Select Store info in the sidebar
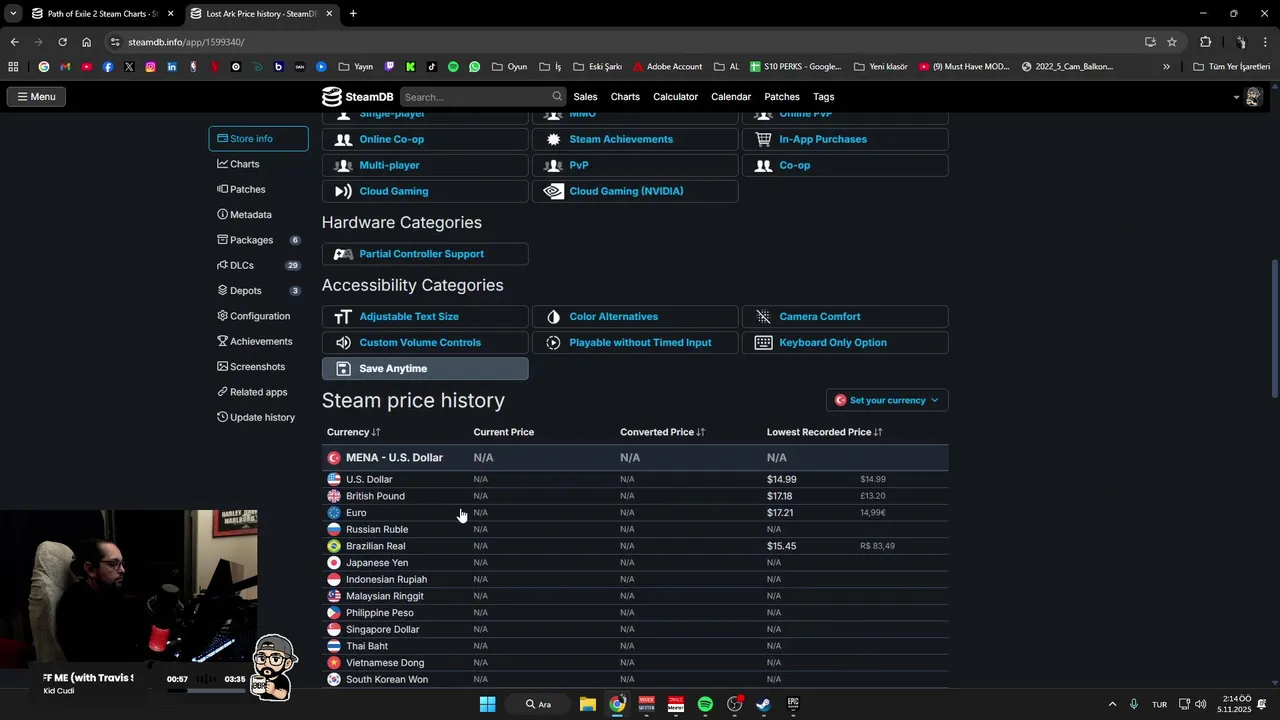This screenshot has height=720, width=1280. click(x=258, y=139)
